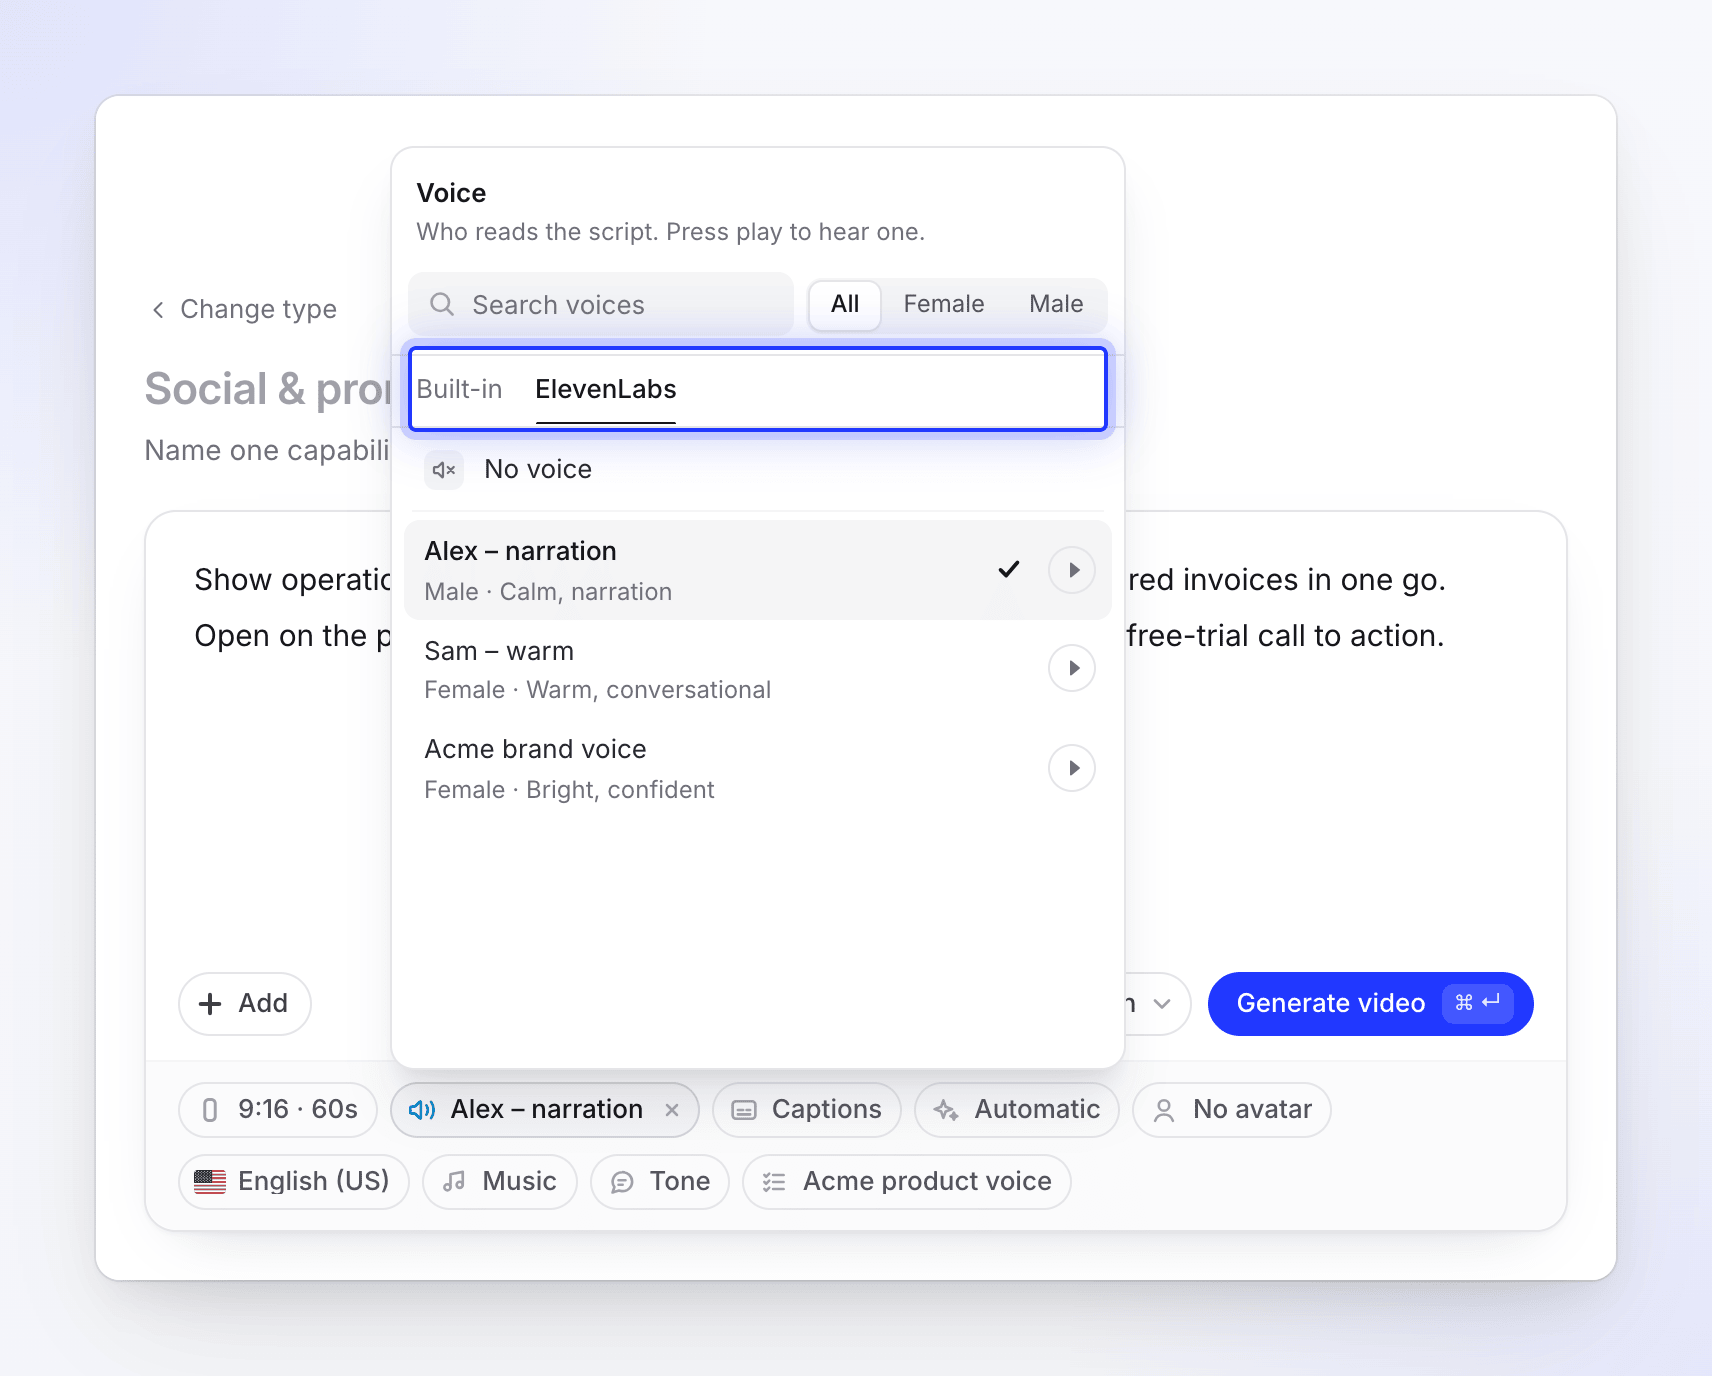Open the 9:16 · 60s format options
The image size is (1712, 1376).
click(278, 1110)
